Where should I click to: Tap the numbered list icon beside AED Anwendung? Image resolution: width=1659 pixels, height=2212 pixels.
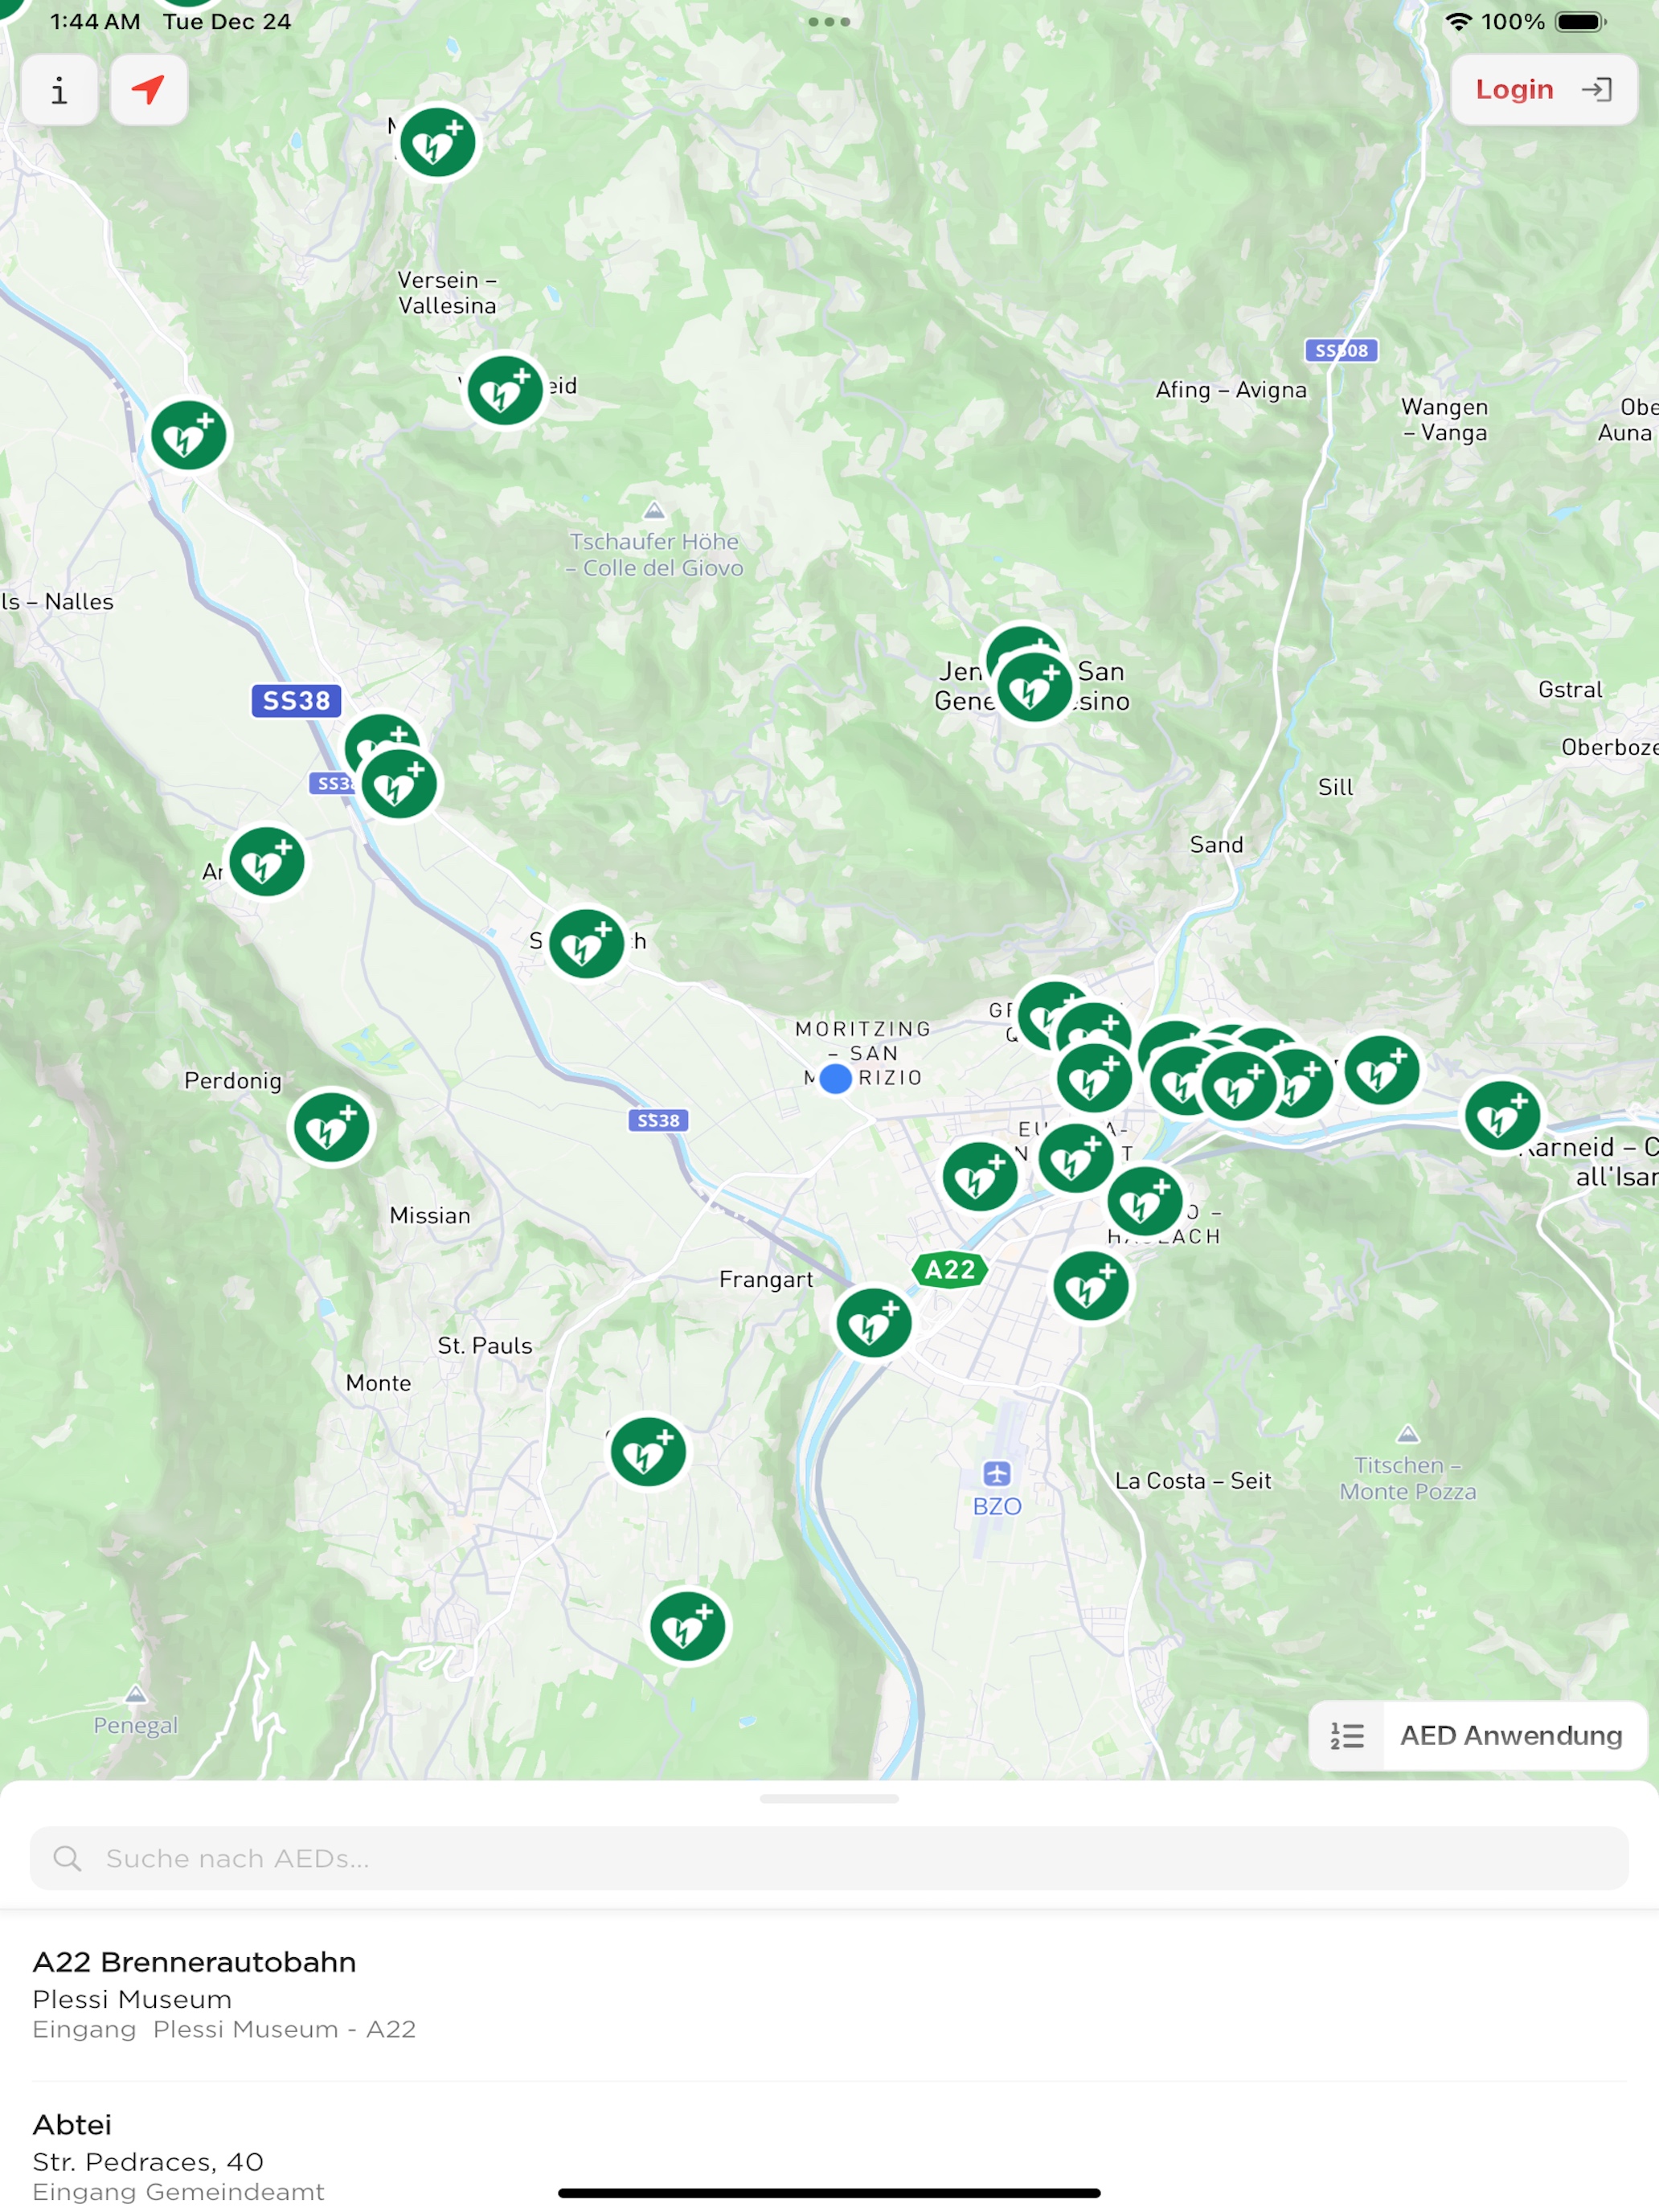coord(1347,1736)
